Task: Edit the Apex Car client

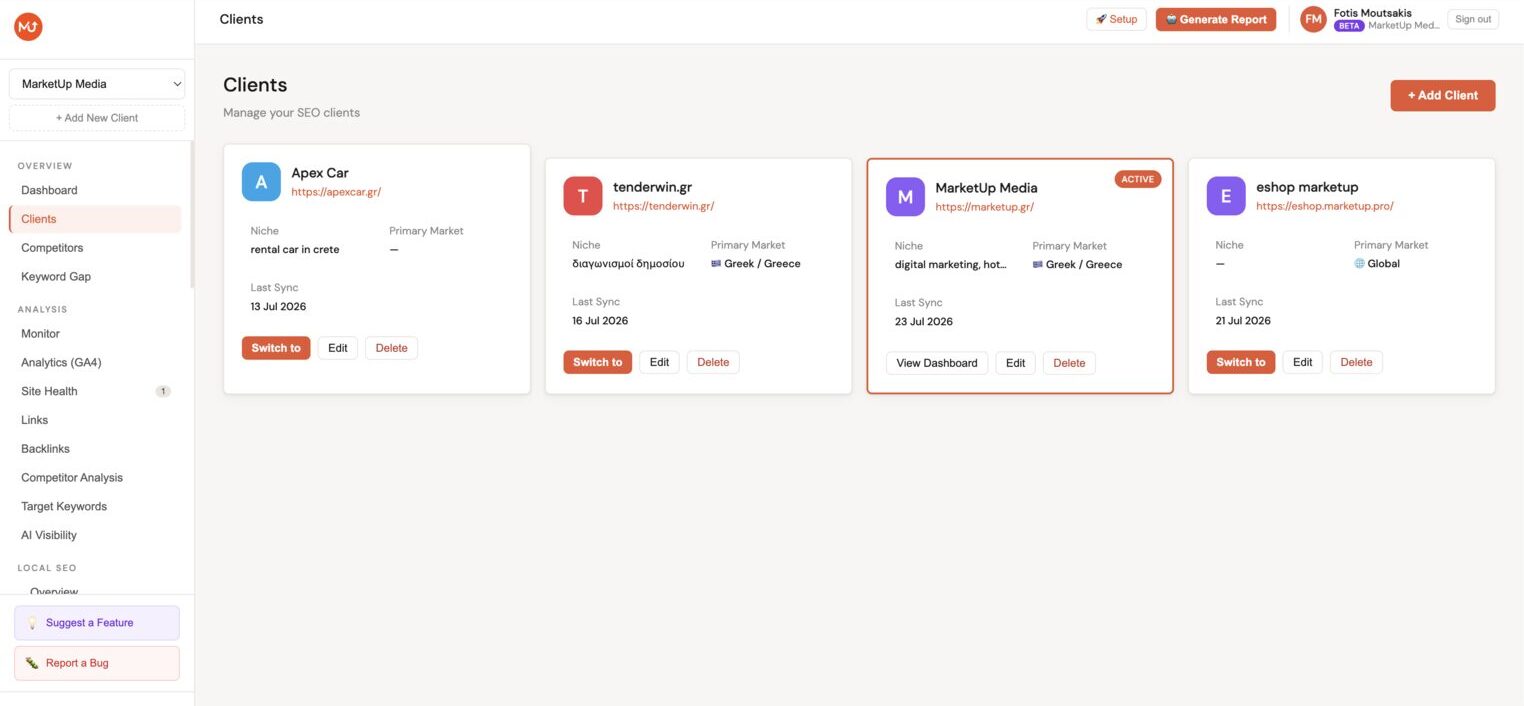Action: tap(338, 348)
